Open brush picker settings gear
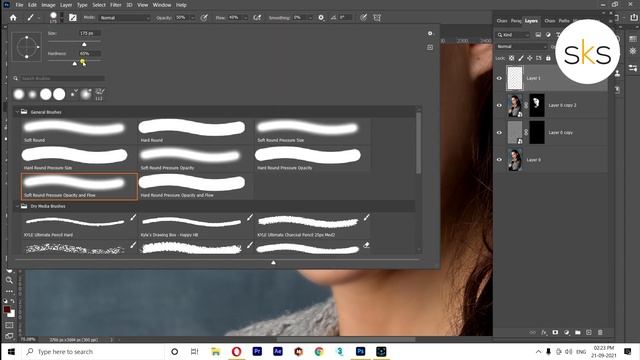Screen dimensions: 640x360 430,33
